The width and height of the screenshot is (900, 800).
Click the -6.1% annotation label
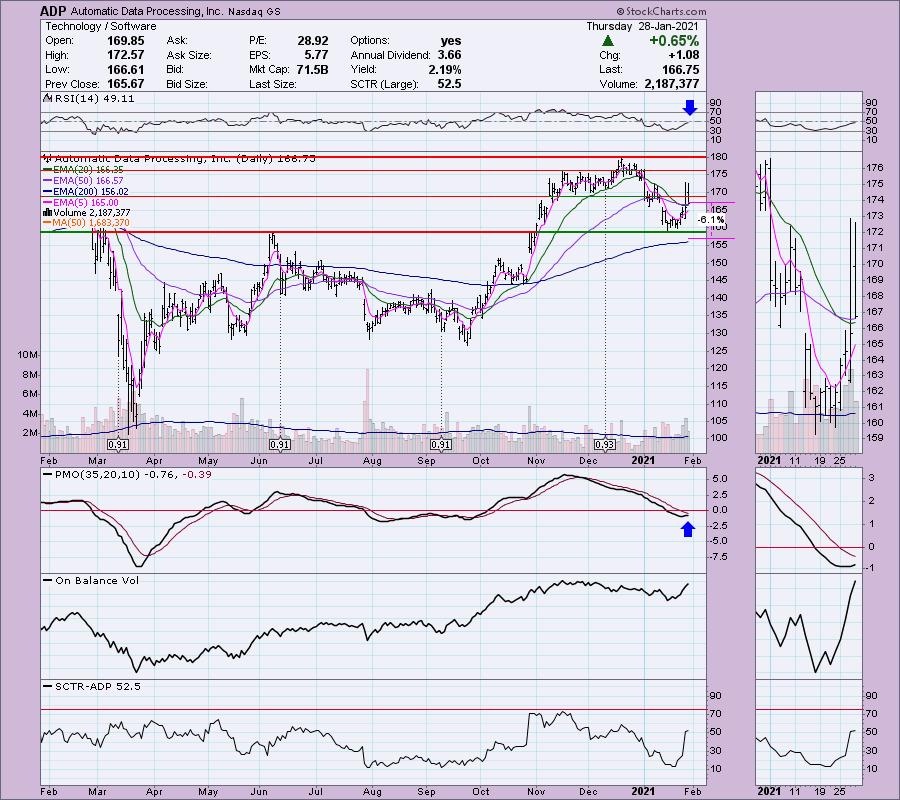coord(711,220)
